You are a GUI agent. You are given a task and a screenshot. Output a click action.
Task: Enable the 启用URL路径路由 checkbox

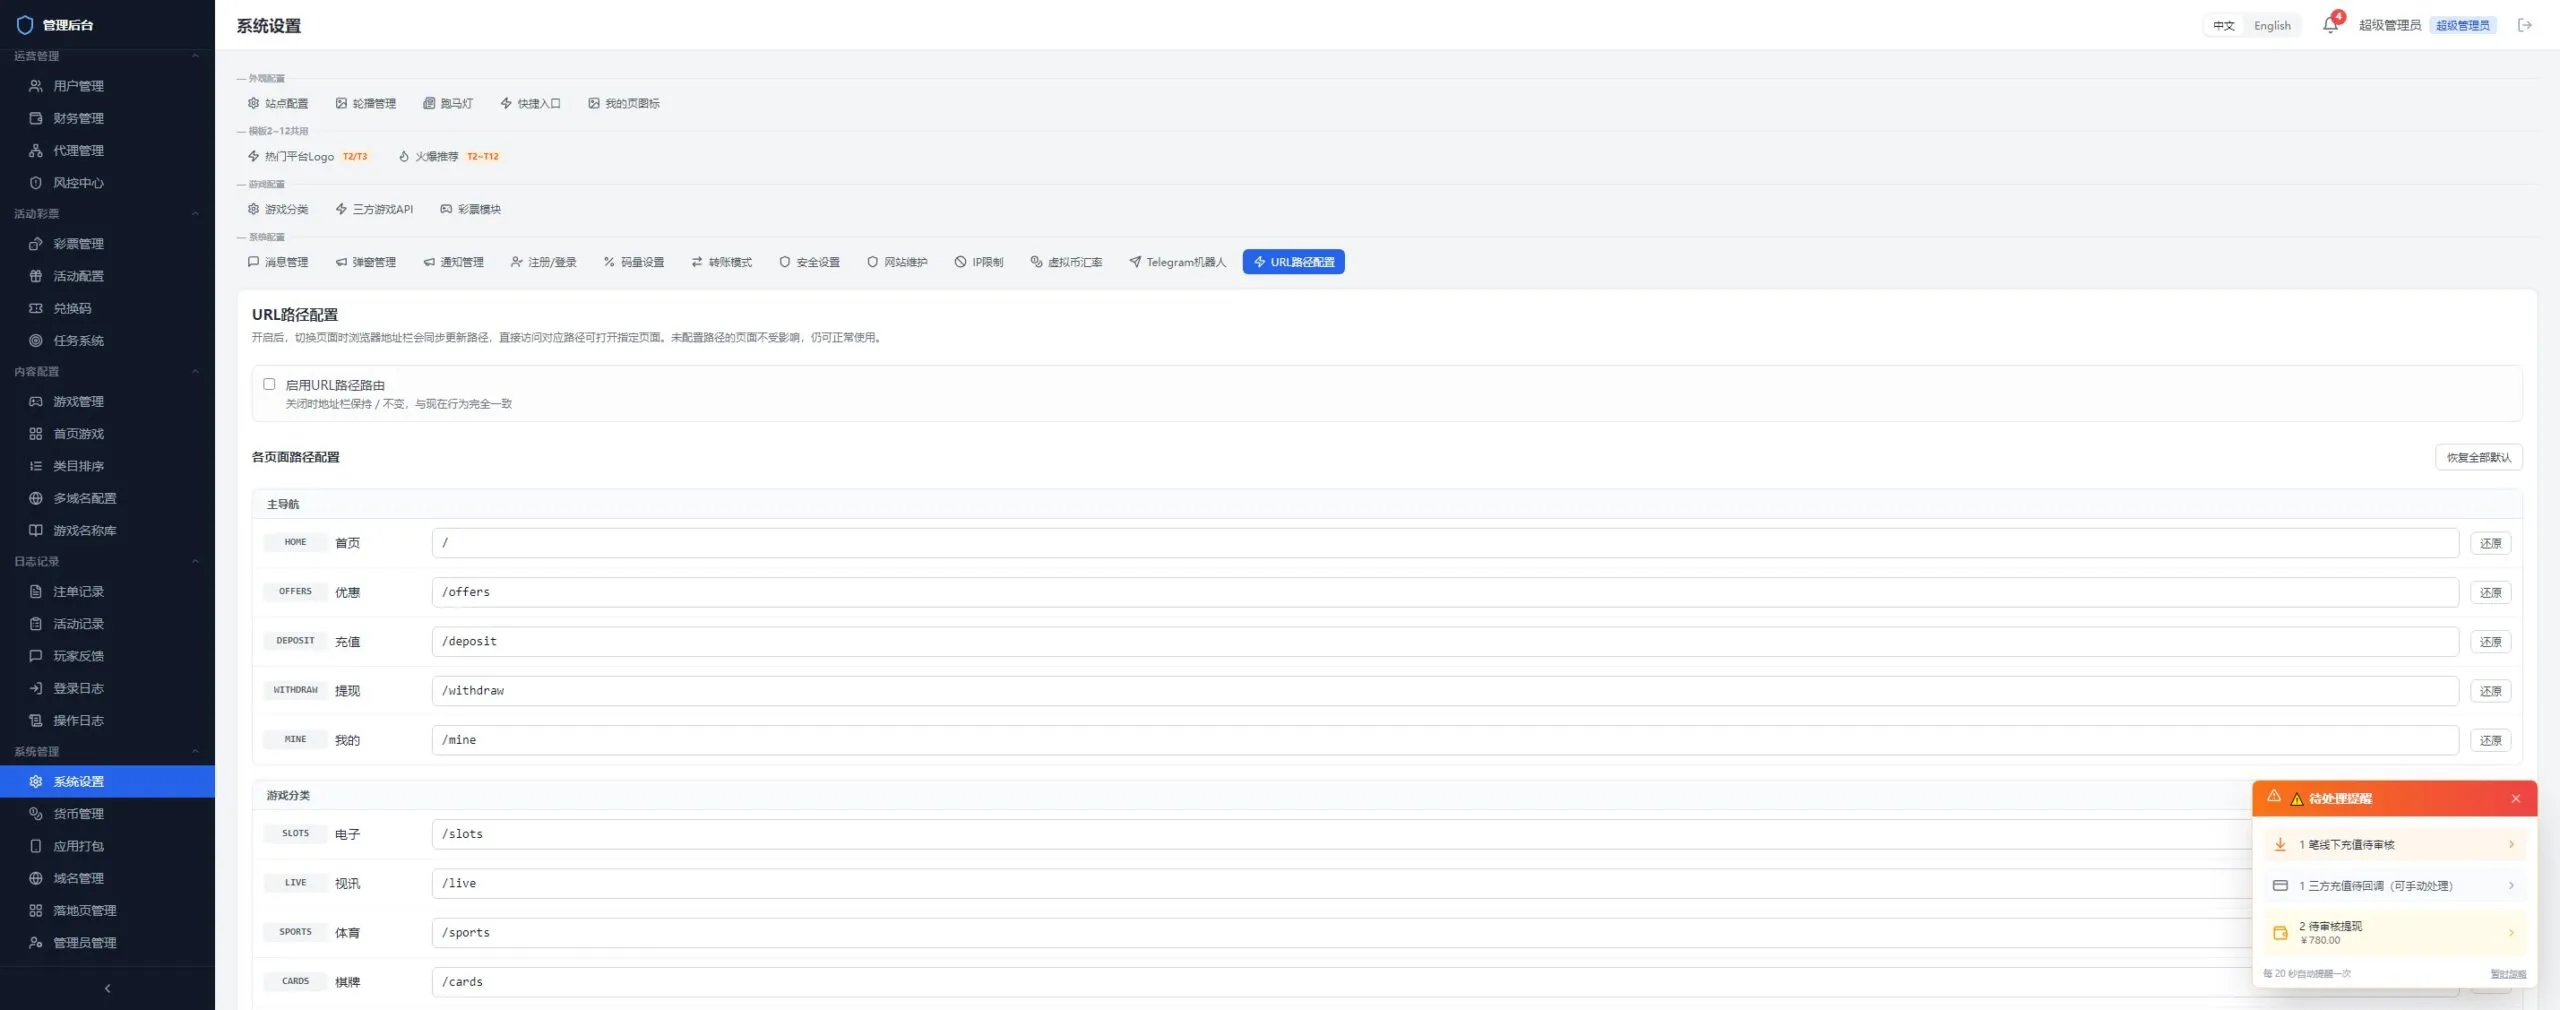coord(269,384)
